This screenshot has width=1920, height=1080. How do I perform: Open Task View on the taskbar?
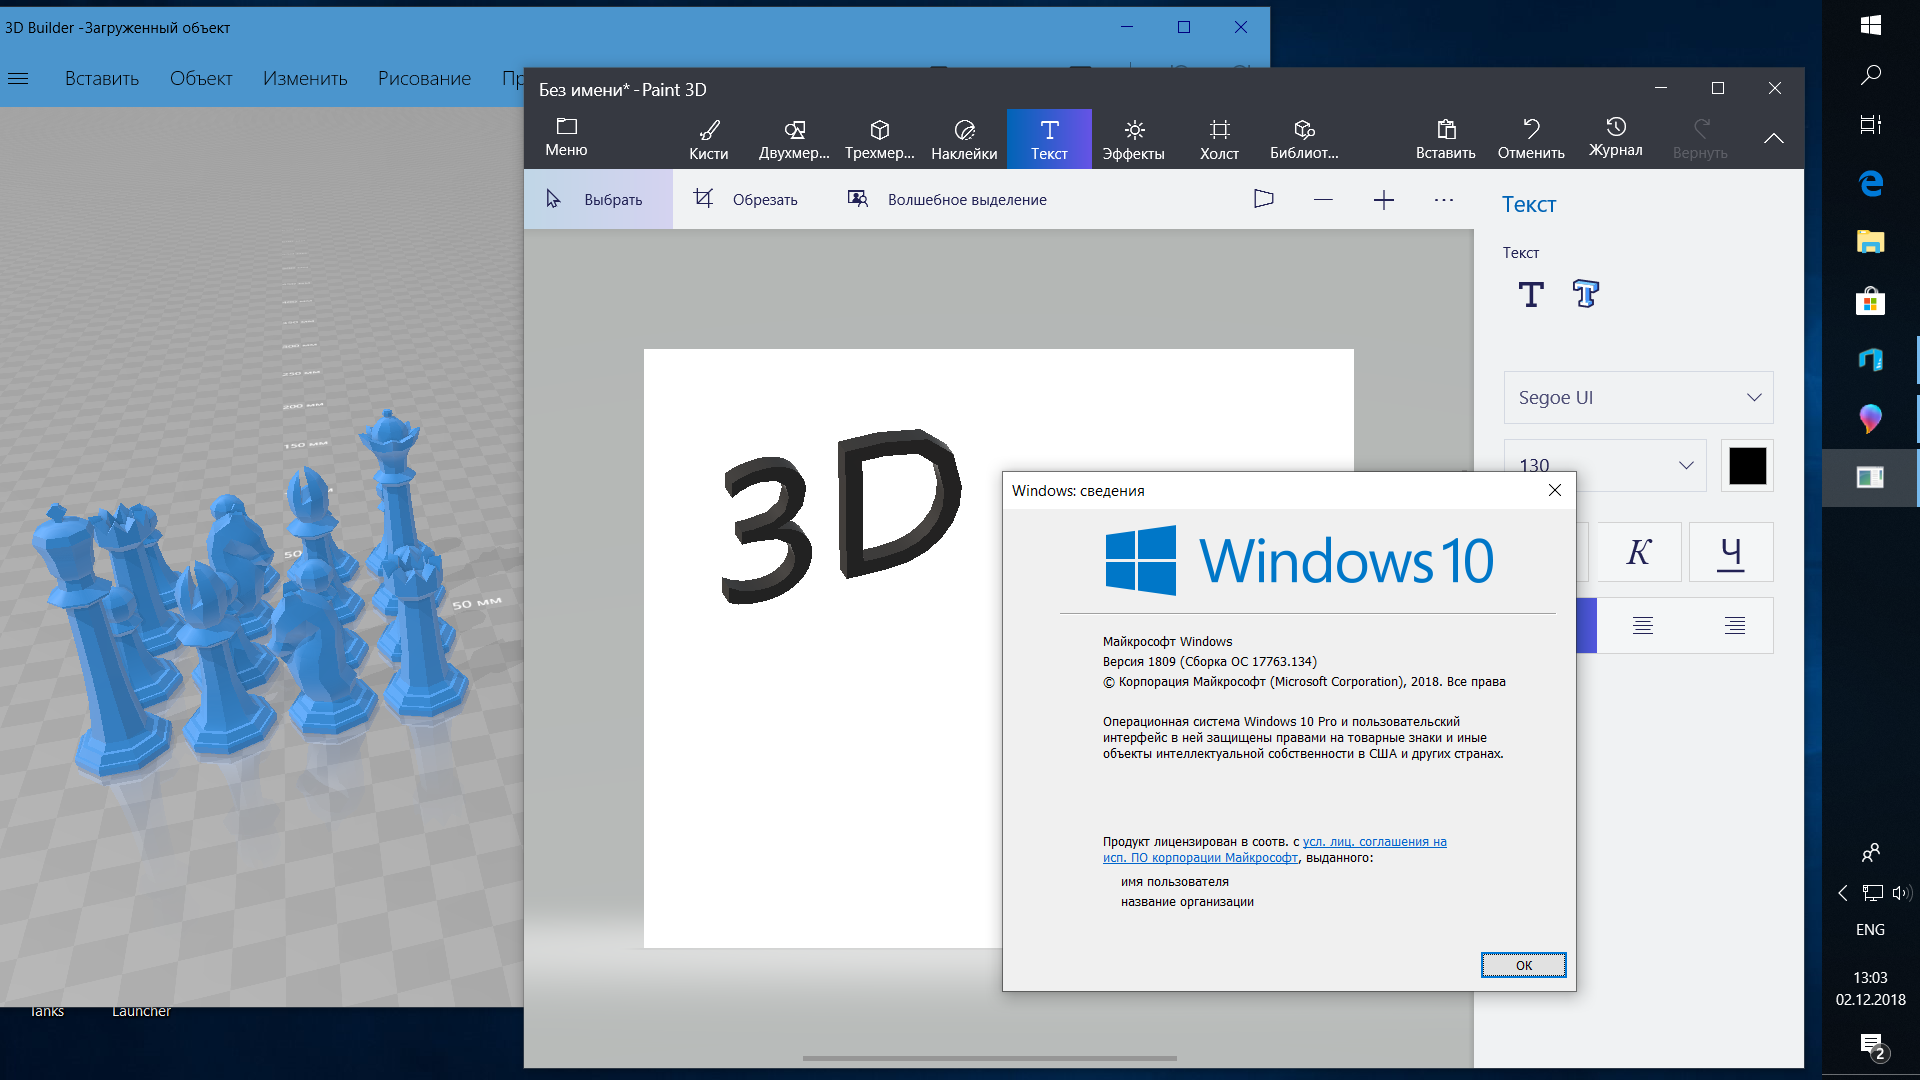pyautogui.click(x=1870, y=125)
